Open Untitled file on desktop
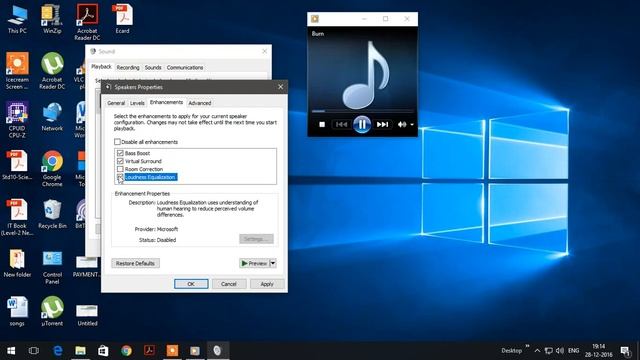 click(87, 314)
